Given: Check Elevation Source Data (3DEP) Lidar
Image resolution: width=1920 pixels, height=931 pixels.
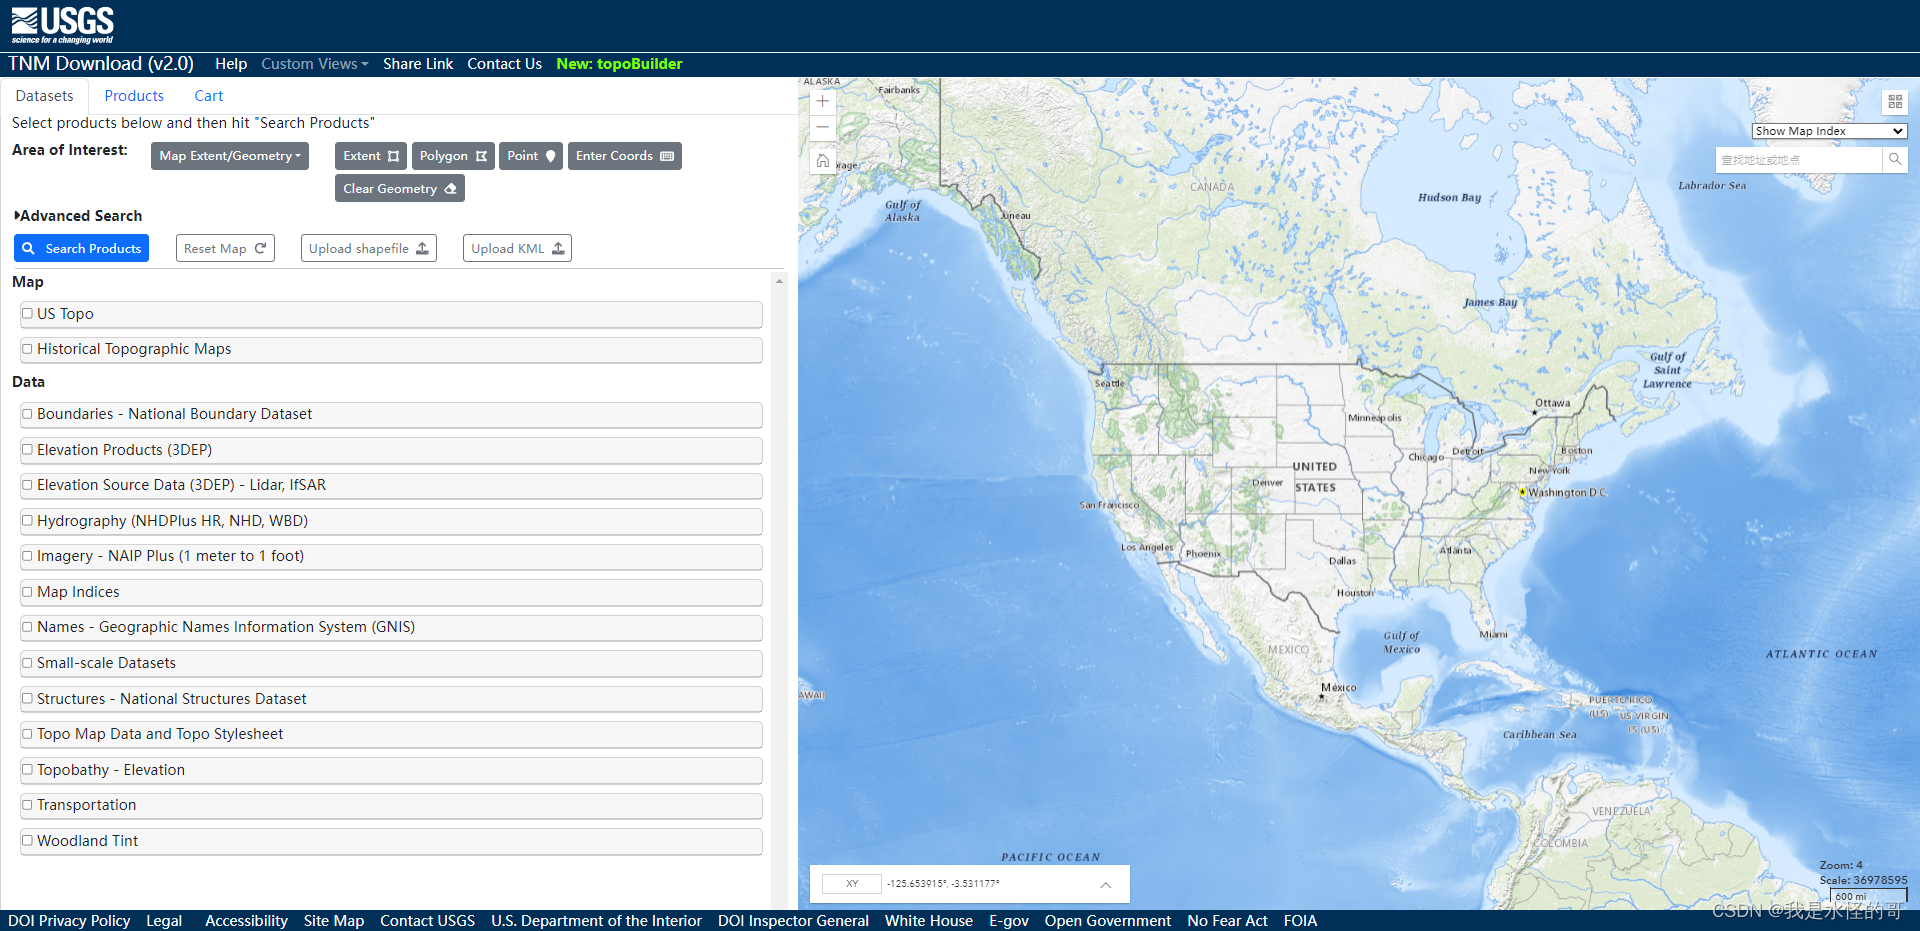Looking at the screenshot, I should [x=28, y=485].
